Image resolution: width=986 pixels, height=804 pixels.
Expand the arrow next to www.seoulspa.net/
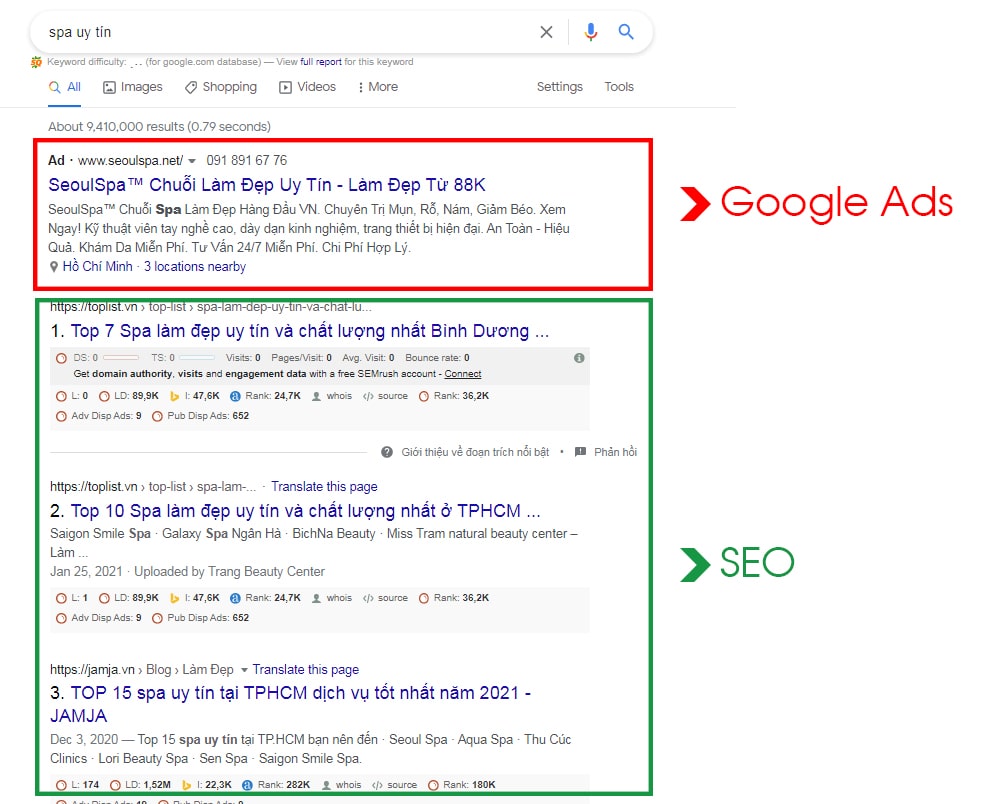coord(192,161)
